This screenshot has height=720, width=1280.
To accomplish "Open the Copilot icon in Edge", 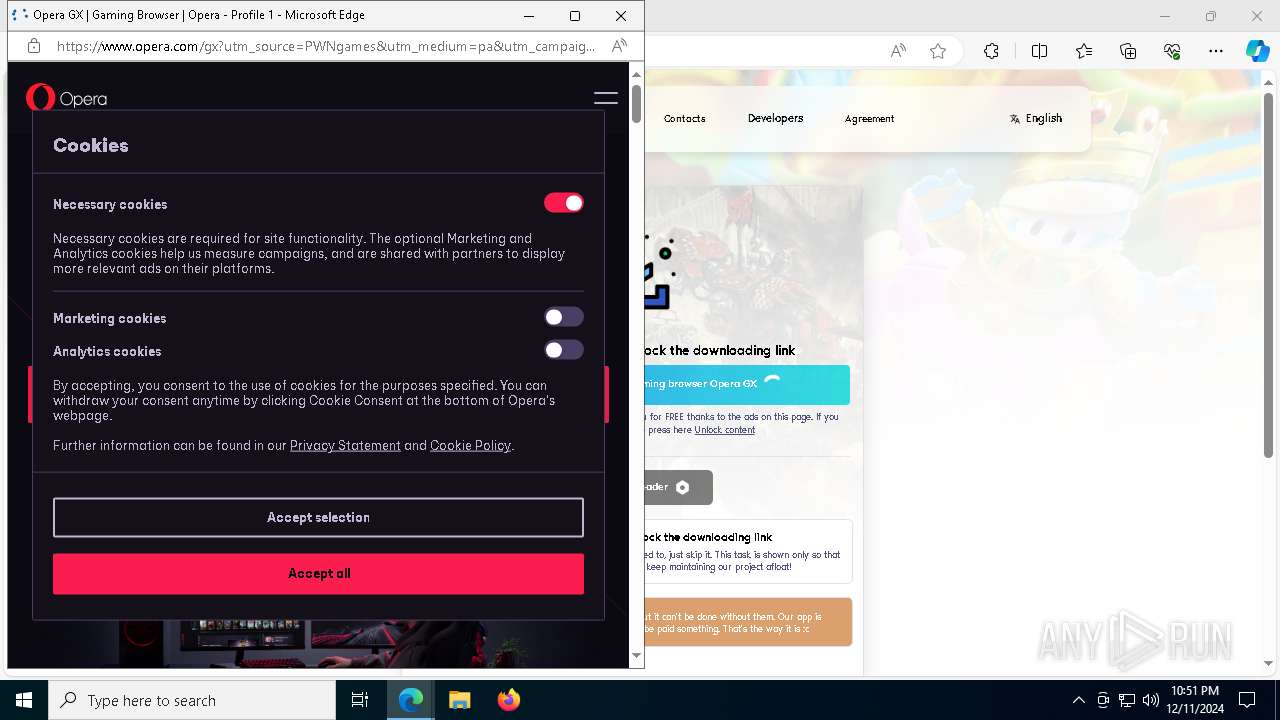I will [1257, 51].
